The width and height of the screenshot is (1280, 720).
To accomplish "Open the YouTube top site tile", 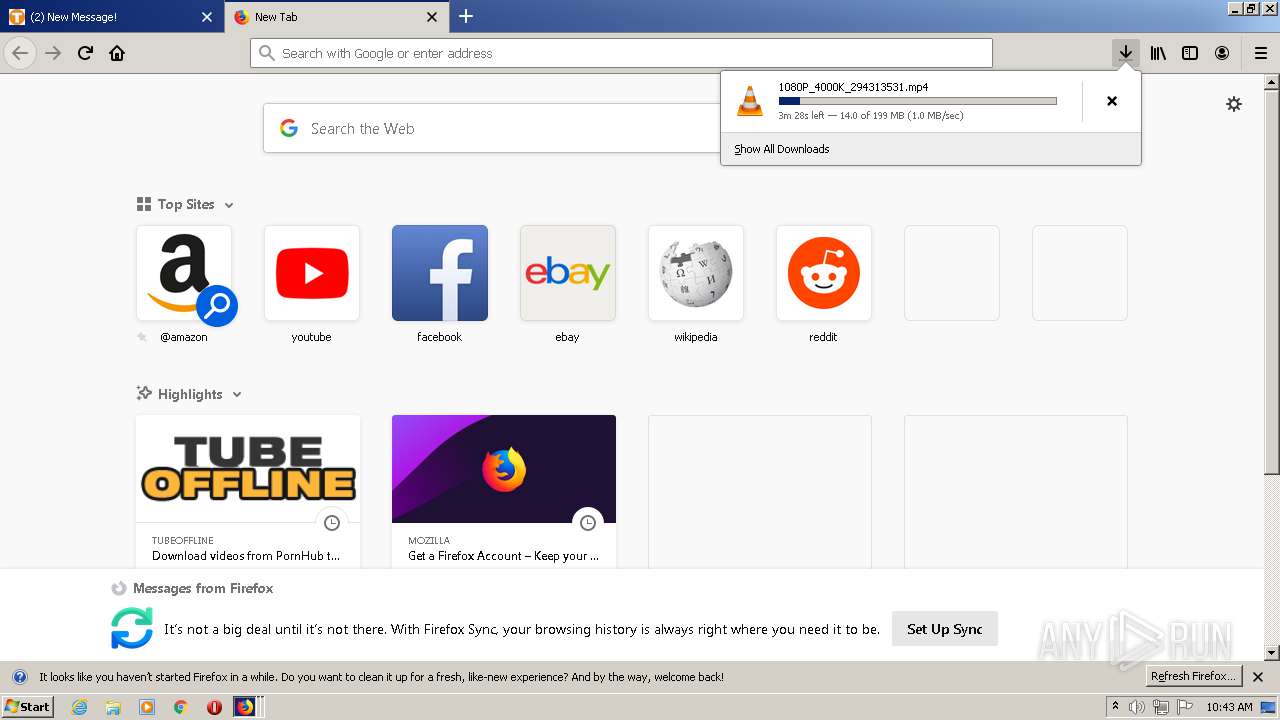I will (312, 273).
